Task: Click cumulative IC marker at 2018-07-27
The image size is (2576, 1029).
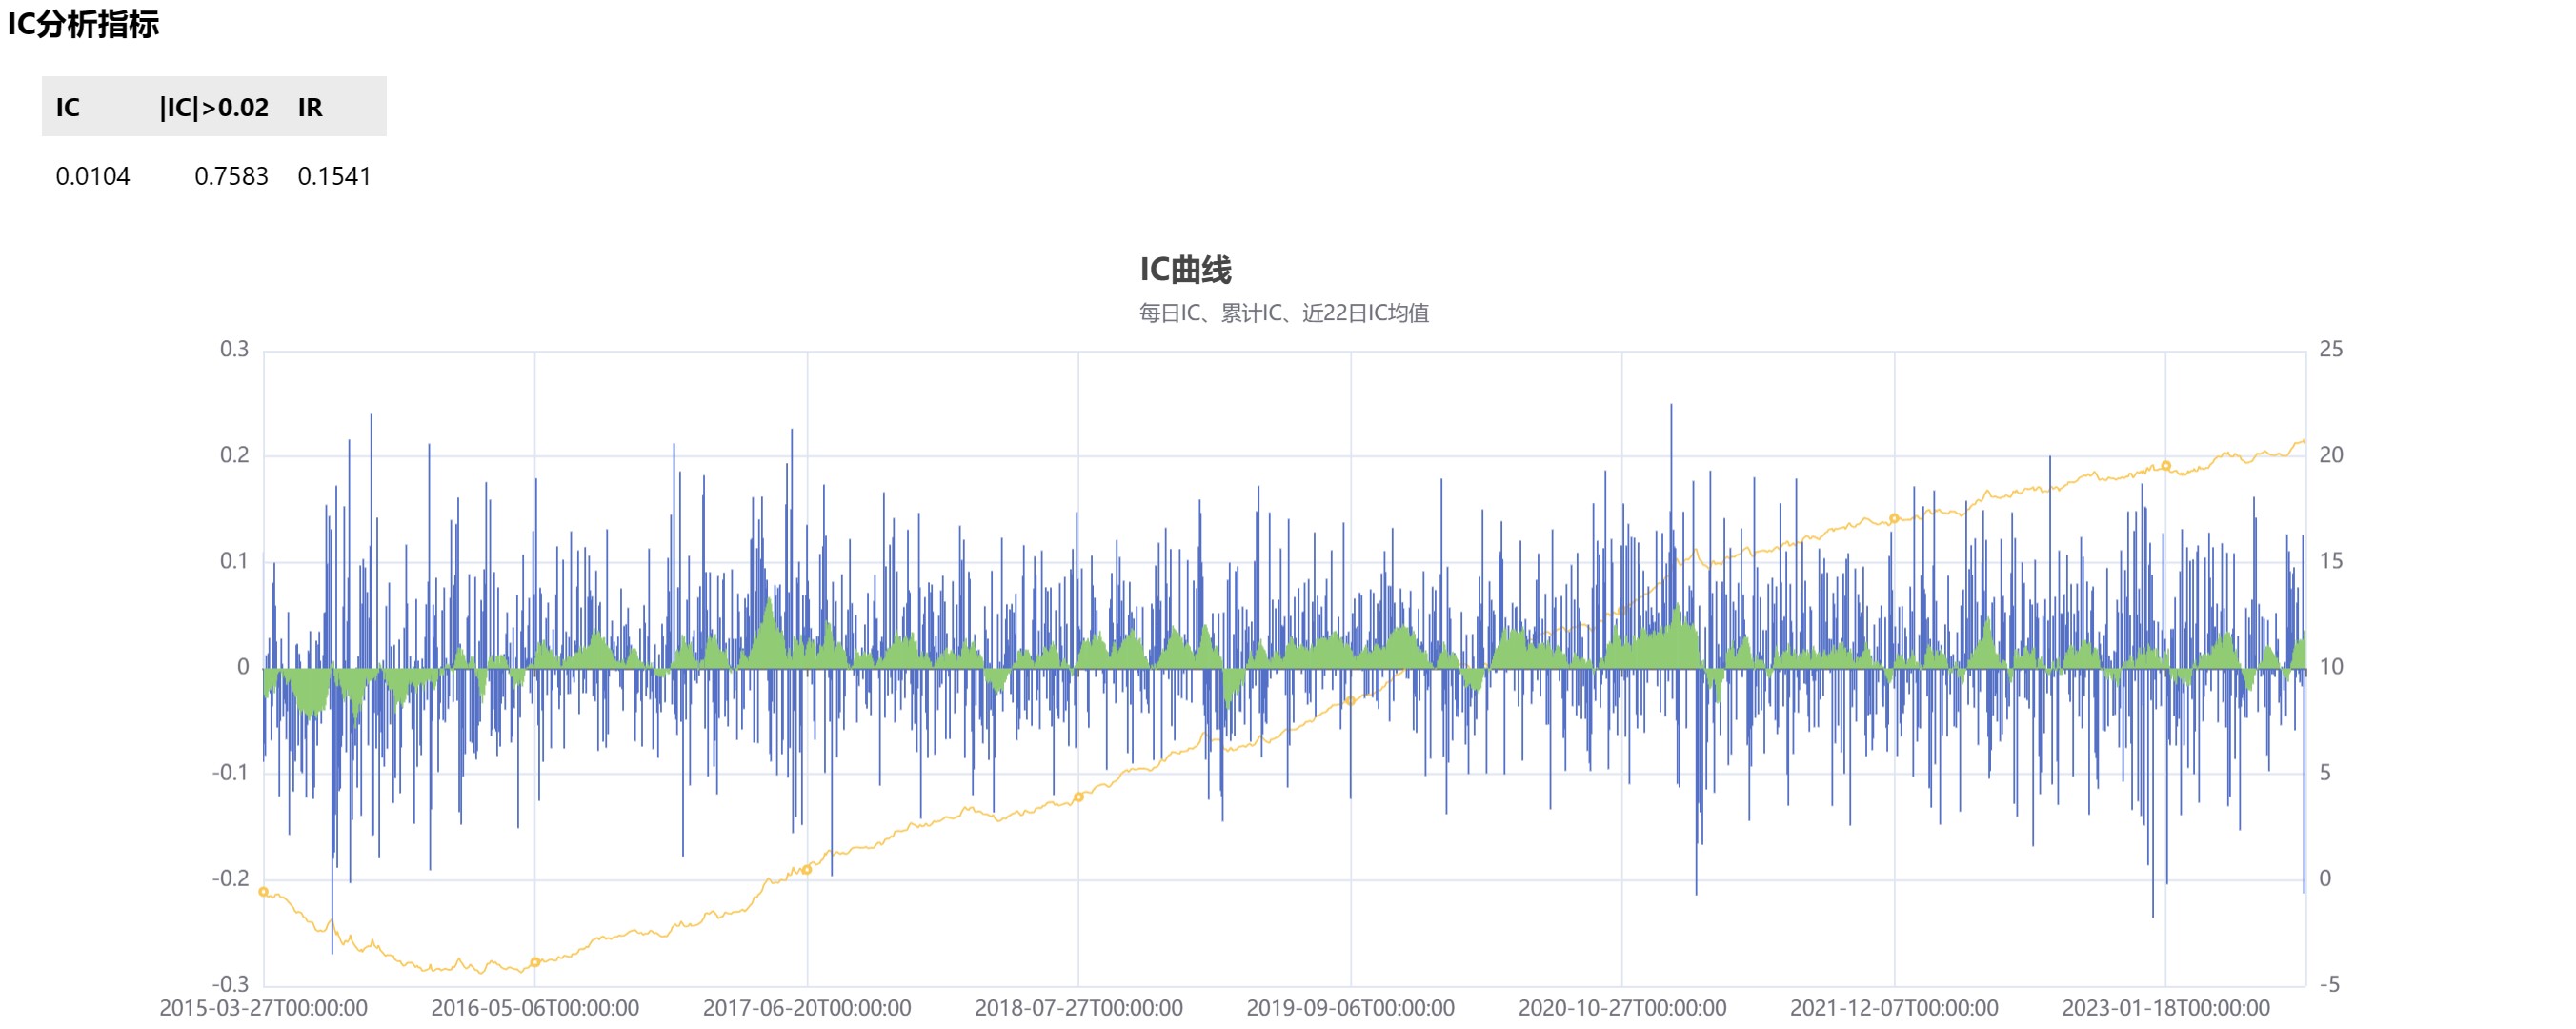Action: 1079,797
